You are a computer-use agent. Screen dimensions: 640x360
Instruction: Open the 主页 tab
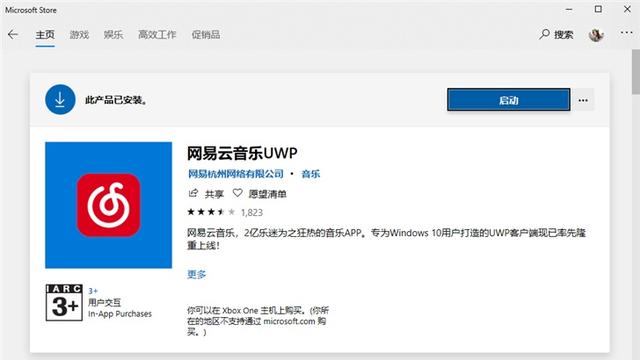coord(45,35)
